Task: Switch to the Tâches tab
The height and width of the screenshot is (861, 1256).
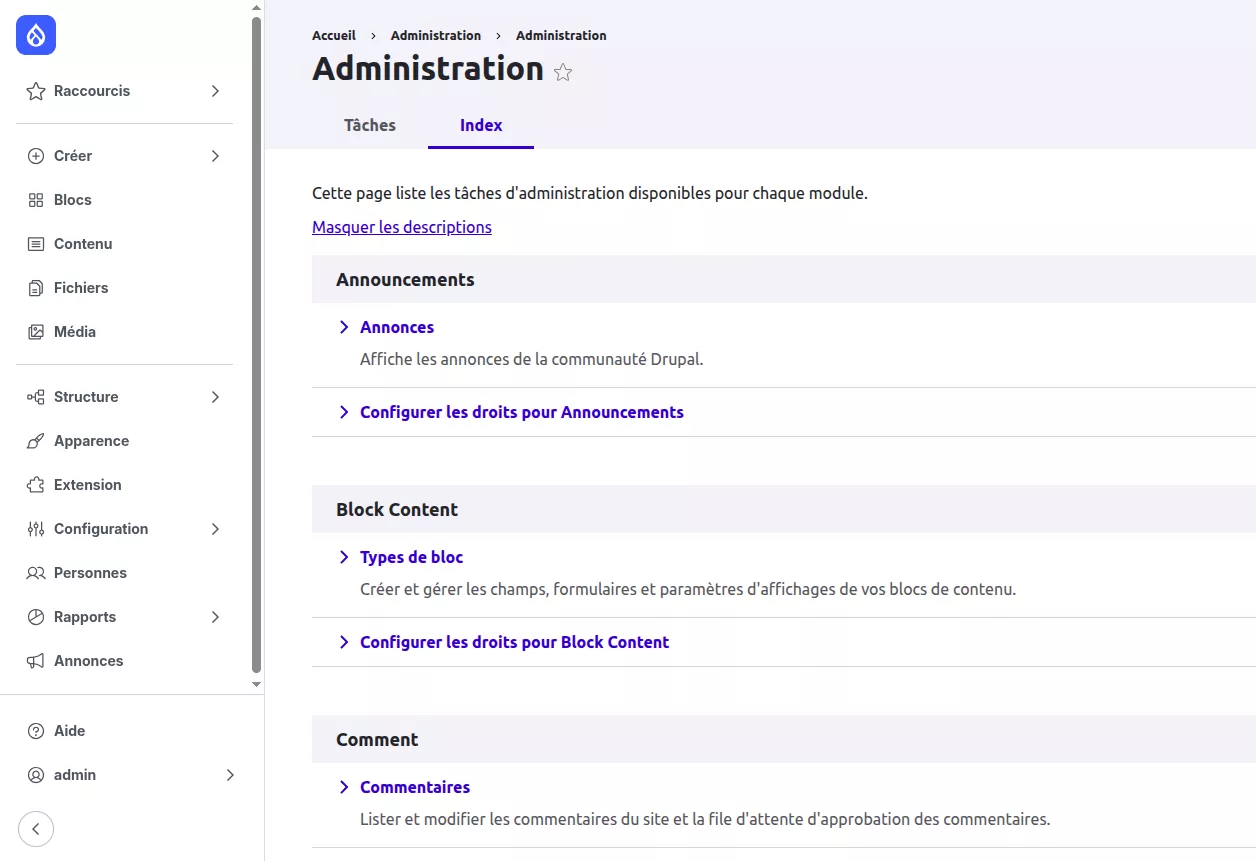Action: 370,125
